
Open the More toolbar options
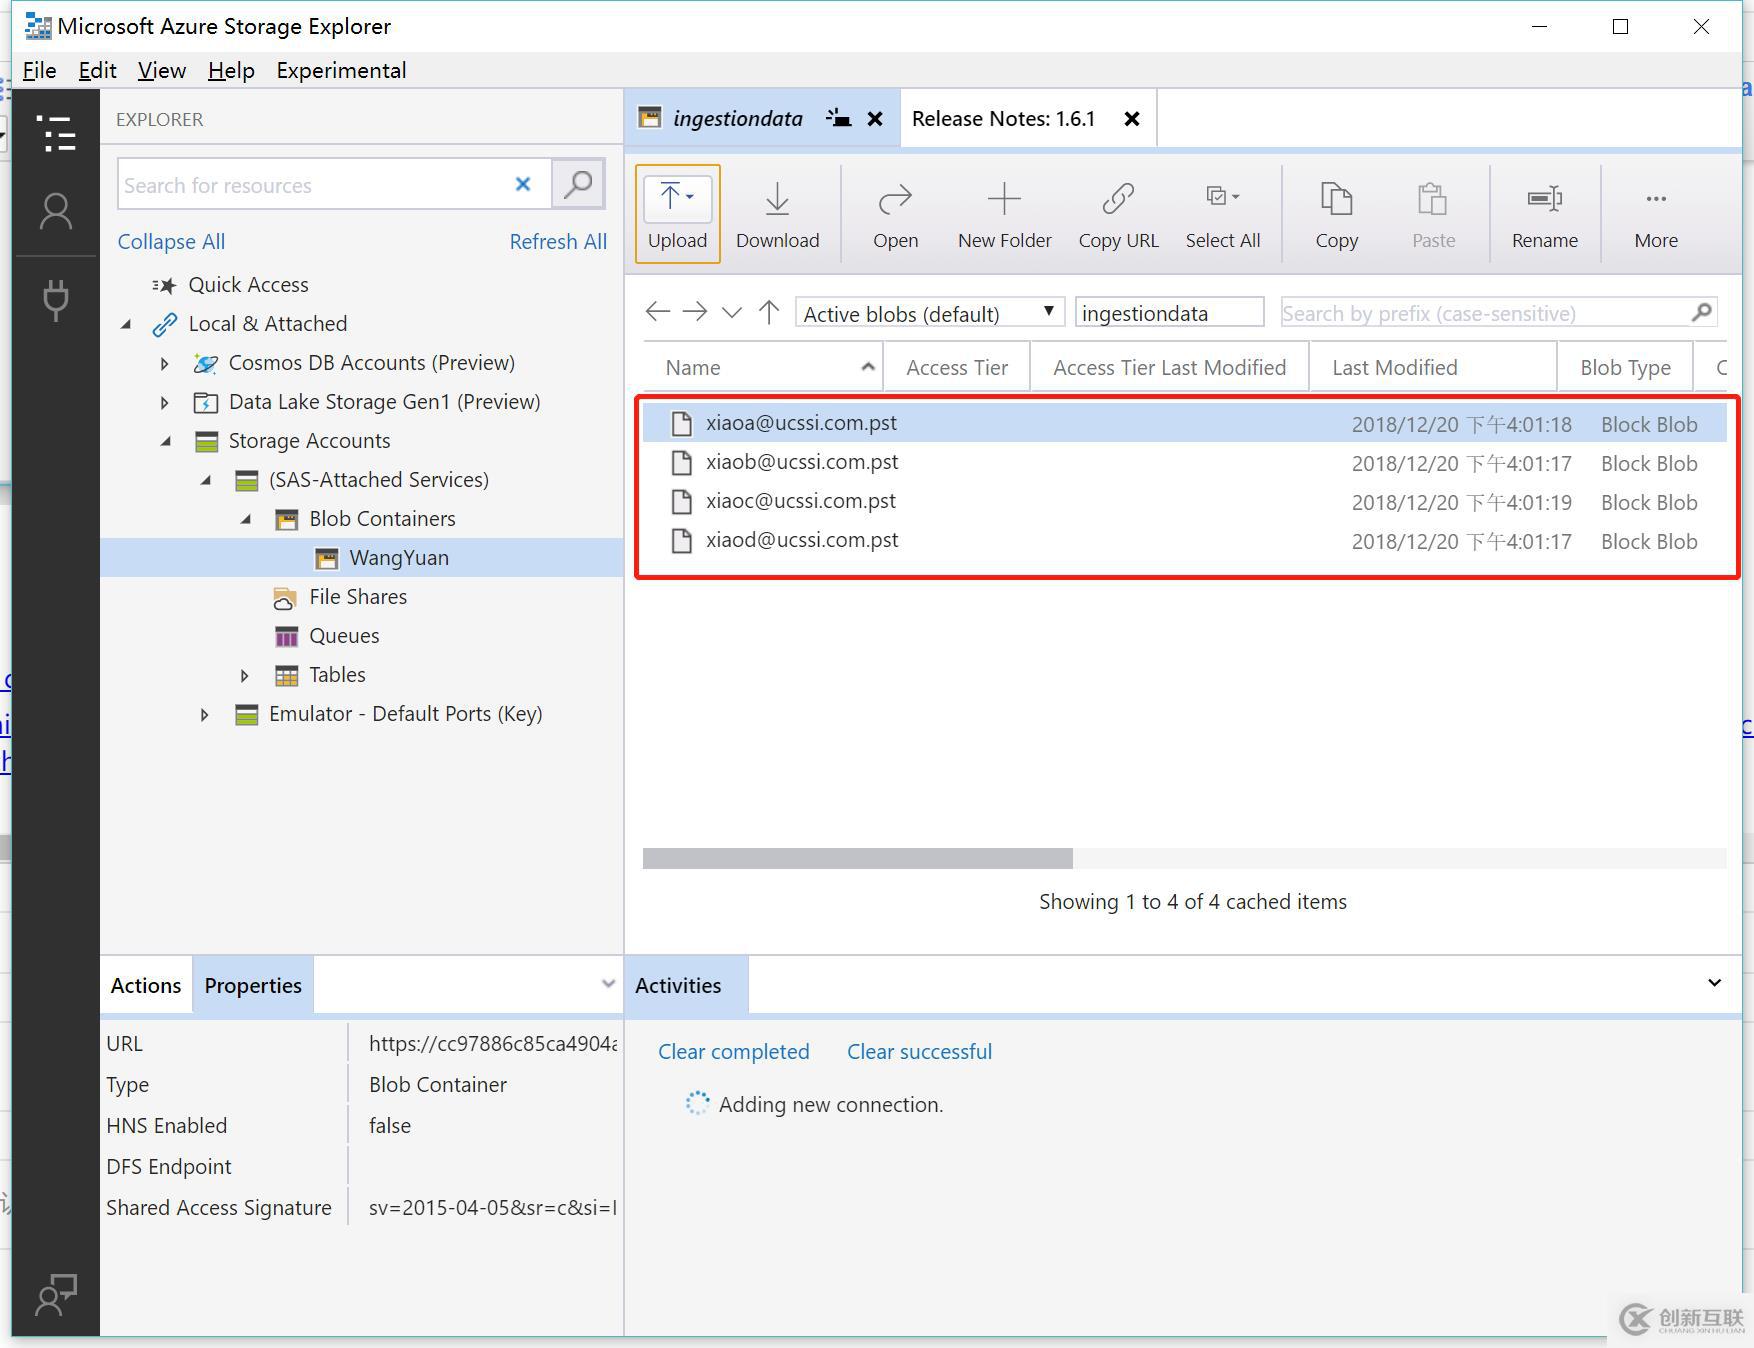1656,214
